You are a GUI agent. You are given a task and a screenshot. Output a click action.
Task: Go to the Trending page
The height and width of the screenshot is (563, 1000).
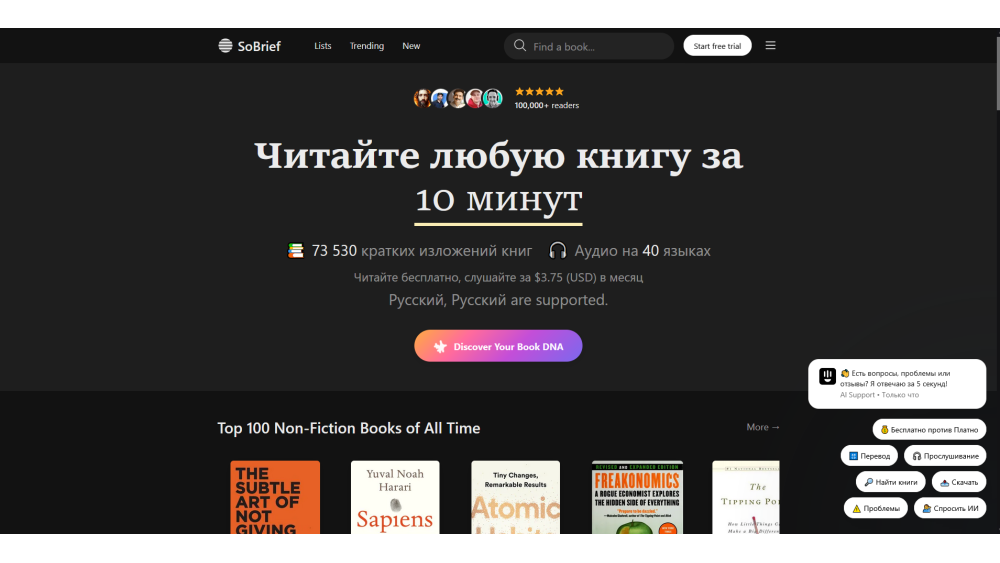(x=366, y=46)
